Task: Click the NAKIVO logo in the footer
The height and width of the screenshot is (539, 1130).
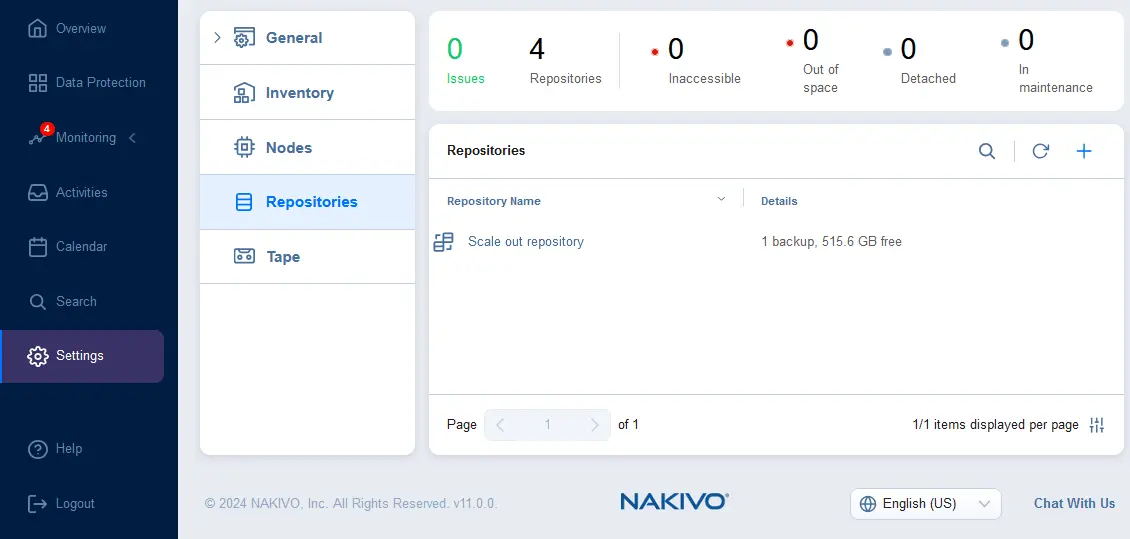Action: click(675, 502)
